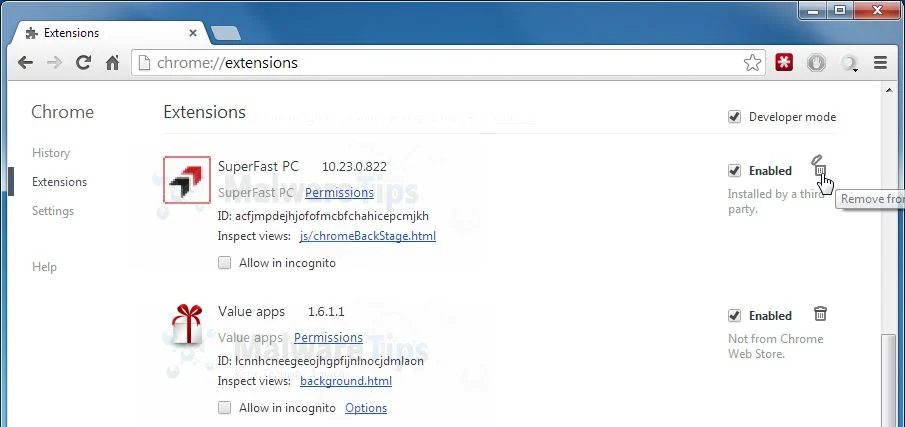Click the Chrome heading in sidebar
Viewport: 905px width, 427px height.
(62, 112)
